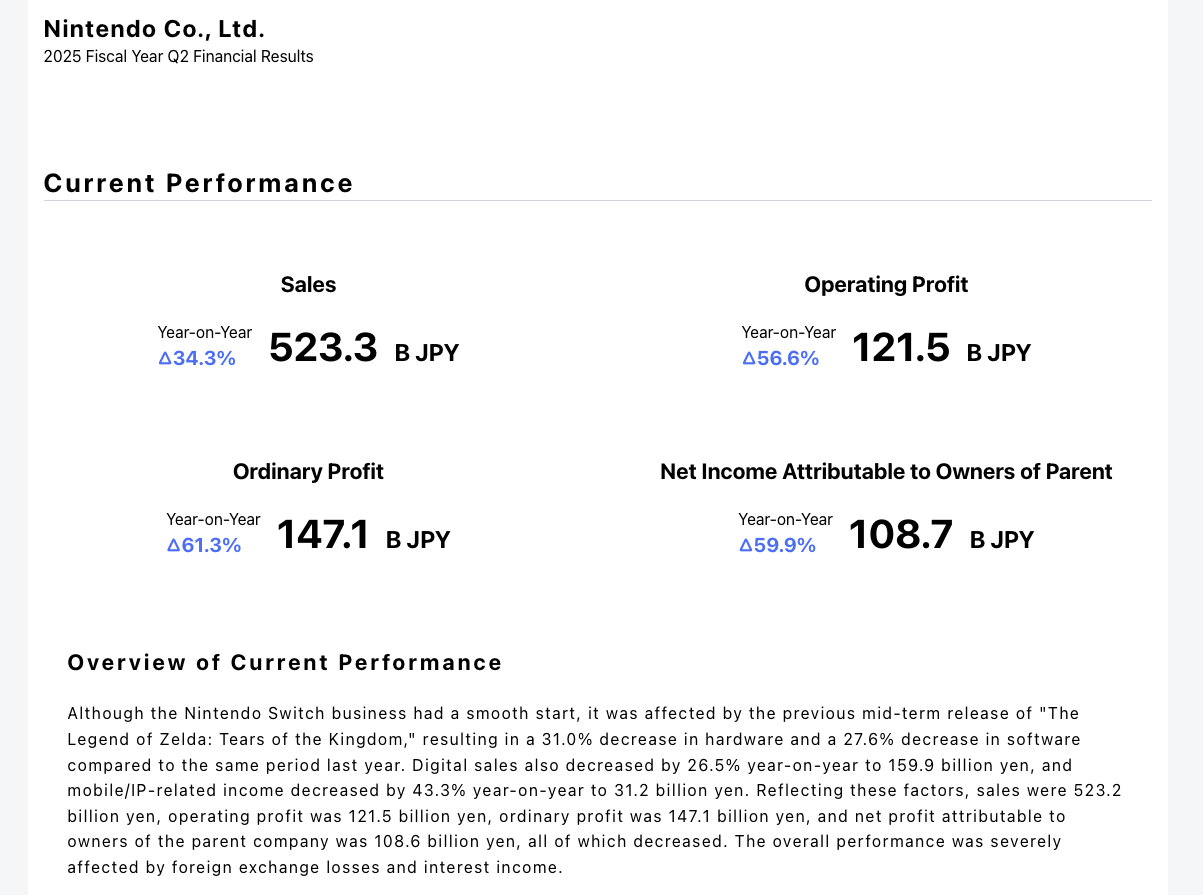Click the Ordinary Profit label

pos(308,472)
